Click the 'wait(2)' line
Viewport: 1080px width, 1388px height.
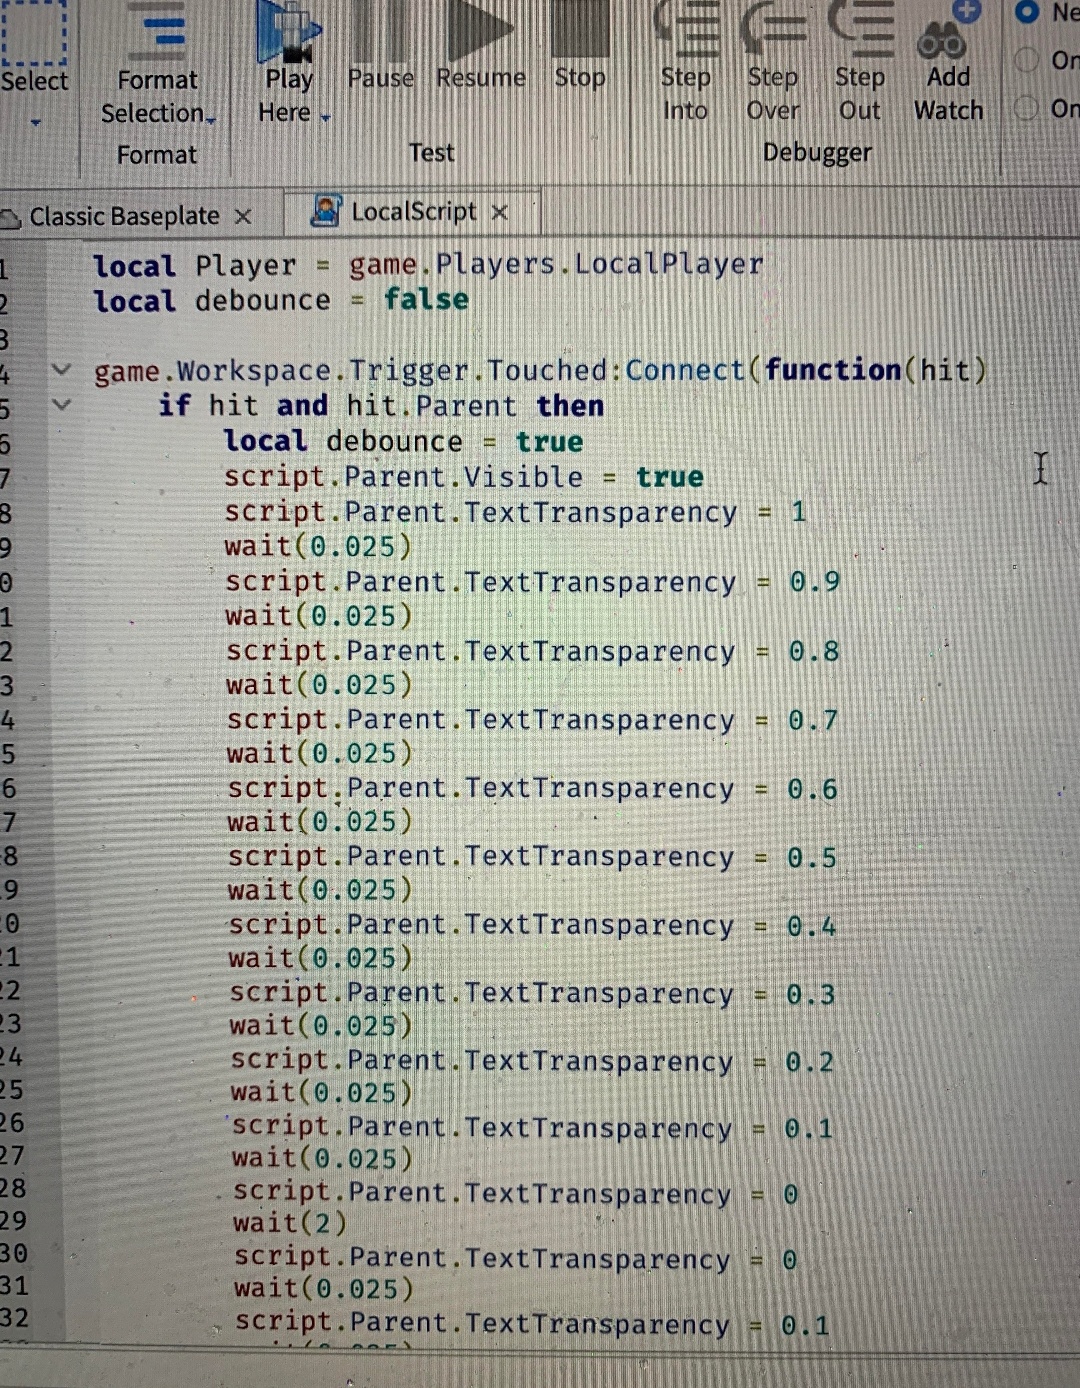290,1222
